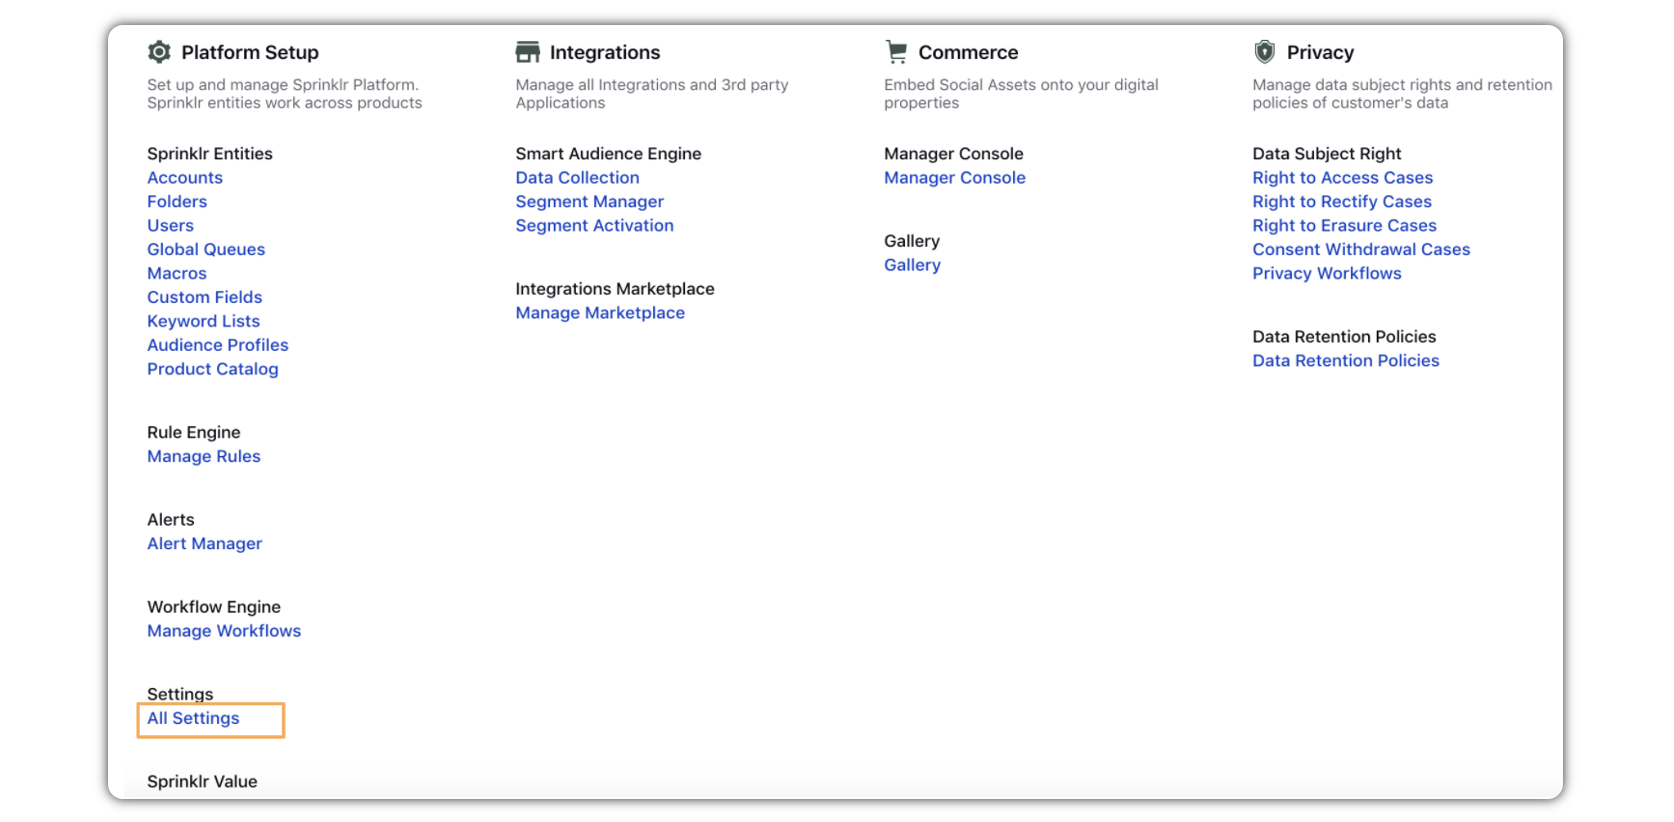Click the Workflow Engine section label

214,608
